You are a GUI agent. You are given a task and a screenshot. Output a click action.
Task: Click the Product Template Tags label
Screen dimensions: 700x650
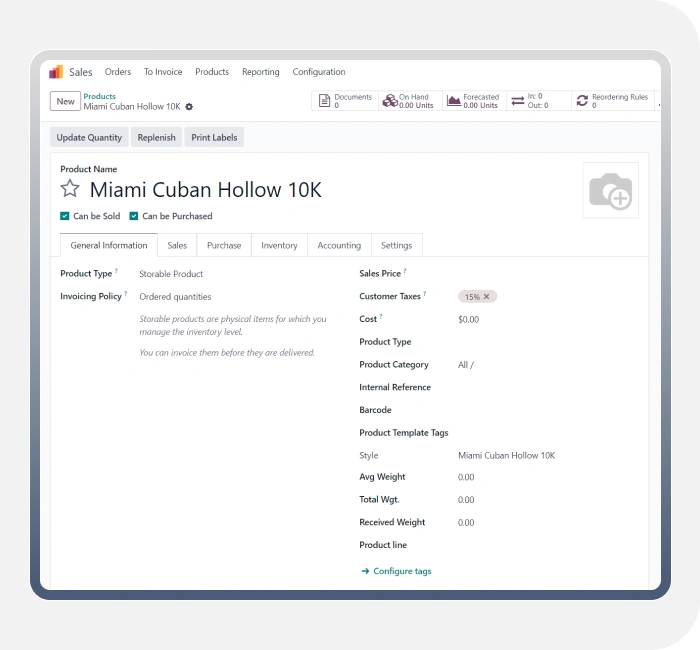pos(404,433)
